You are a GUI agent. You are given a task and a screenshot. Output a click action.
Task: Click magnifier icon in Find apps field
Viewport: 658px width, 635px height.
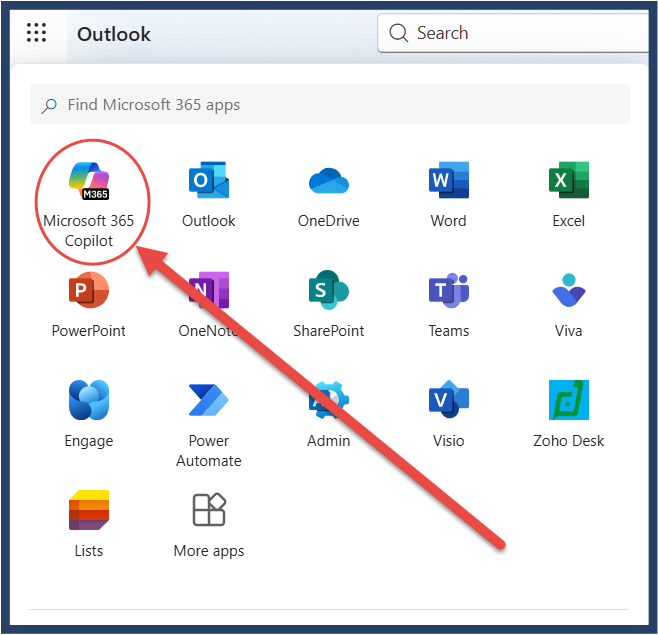click(x=49, y=106)
